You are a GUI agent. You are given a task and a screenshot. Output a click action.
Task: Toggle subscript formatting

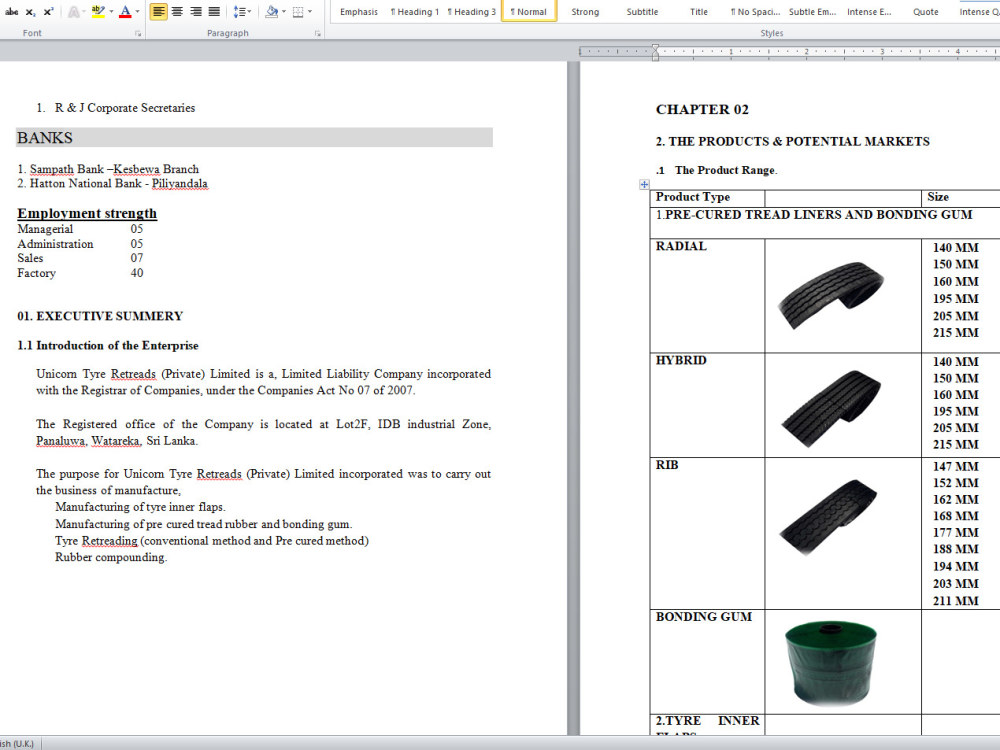30,11
